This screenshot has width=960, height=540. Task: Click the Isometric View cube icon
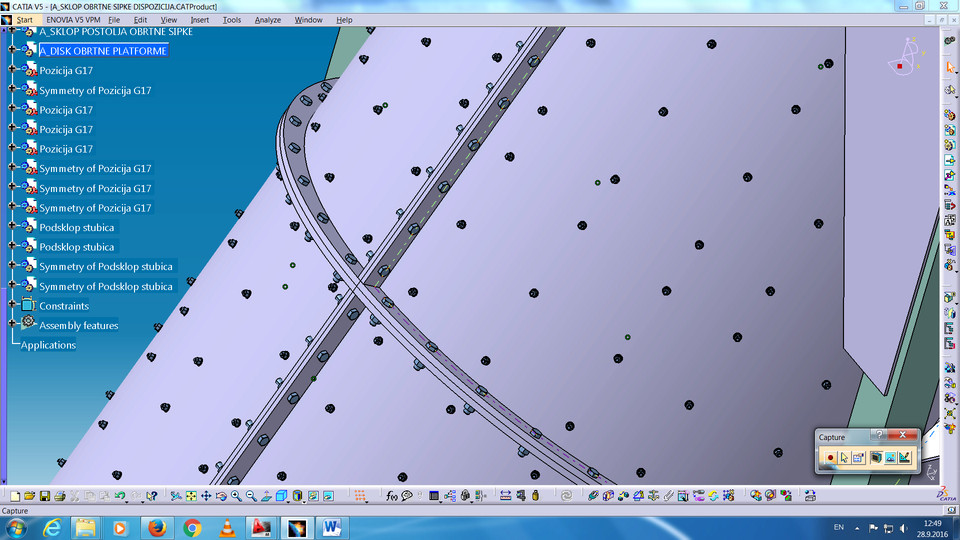(x=281, y=496)
